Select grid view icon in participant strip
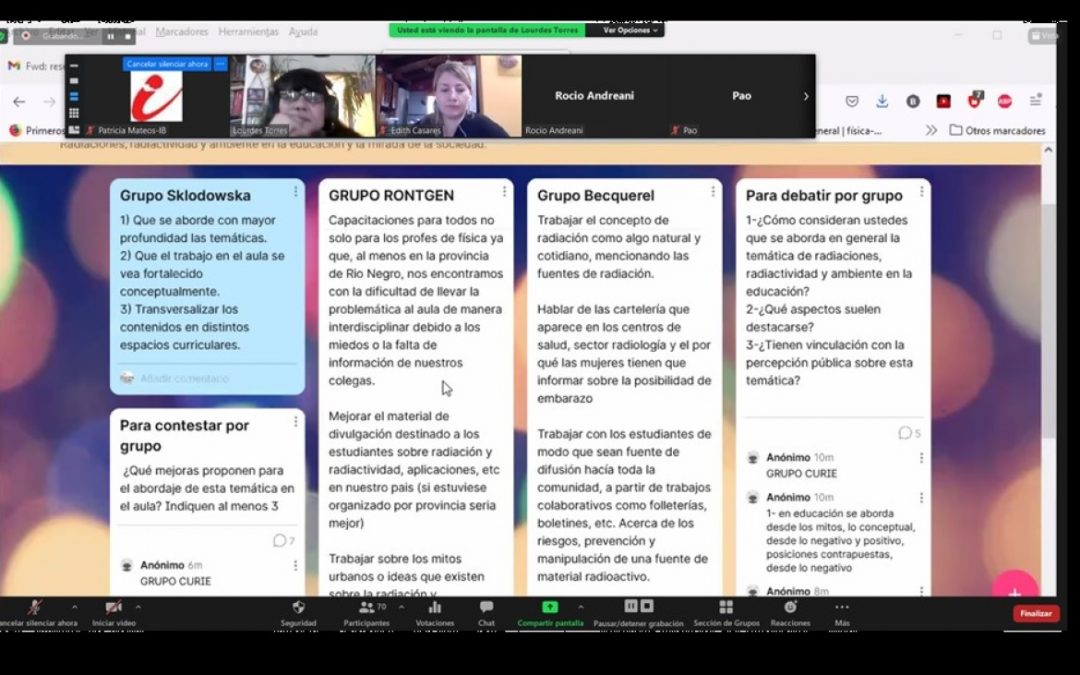This screenshot has width=1080, height=675. [74, 113]
